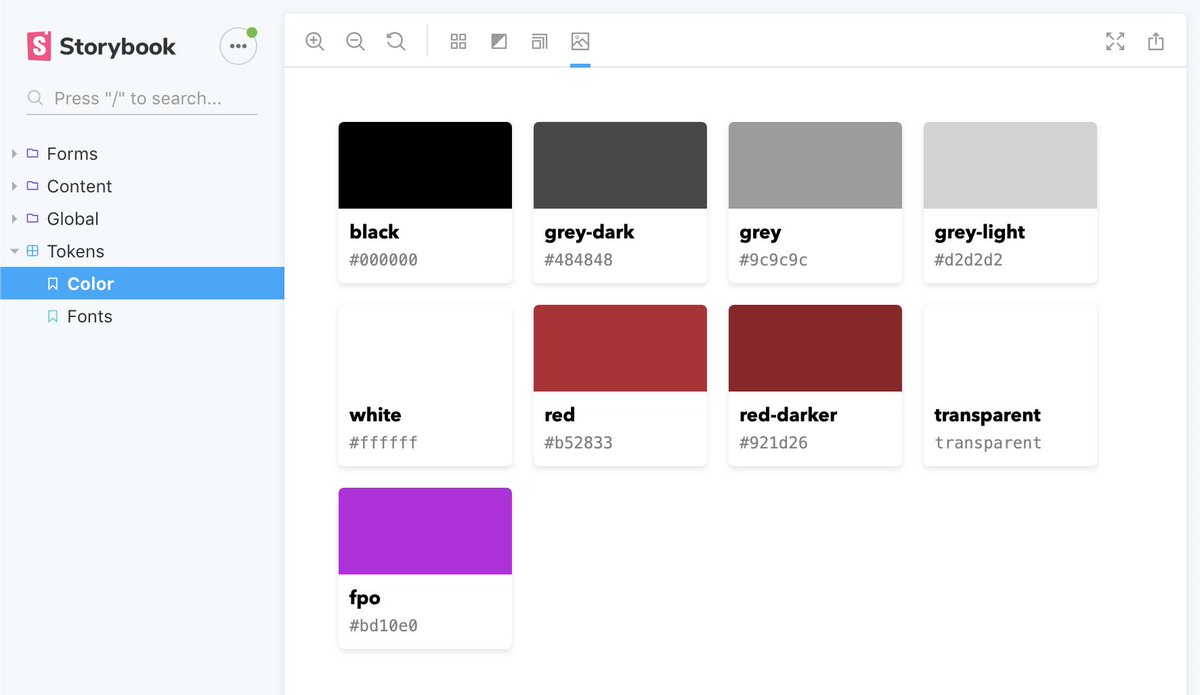The width and height of the screenshot is (1200, 695).
Task: Enter fullscreen mode via expand icon
Action: coord(1115,42)
